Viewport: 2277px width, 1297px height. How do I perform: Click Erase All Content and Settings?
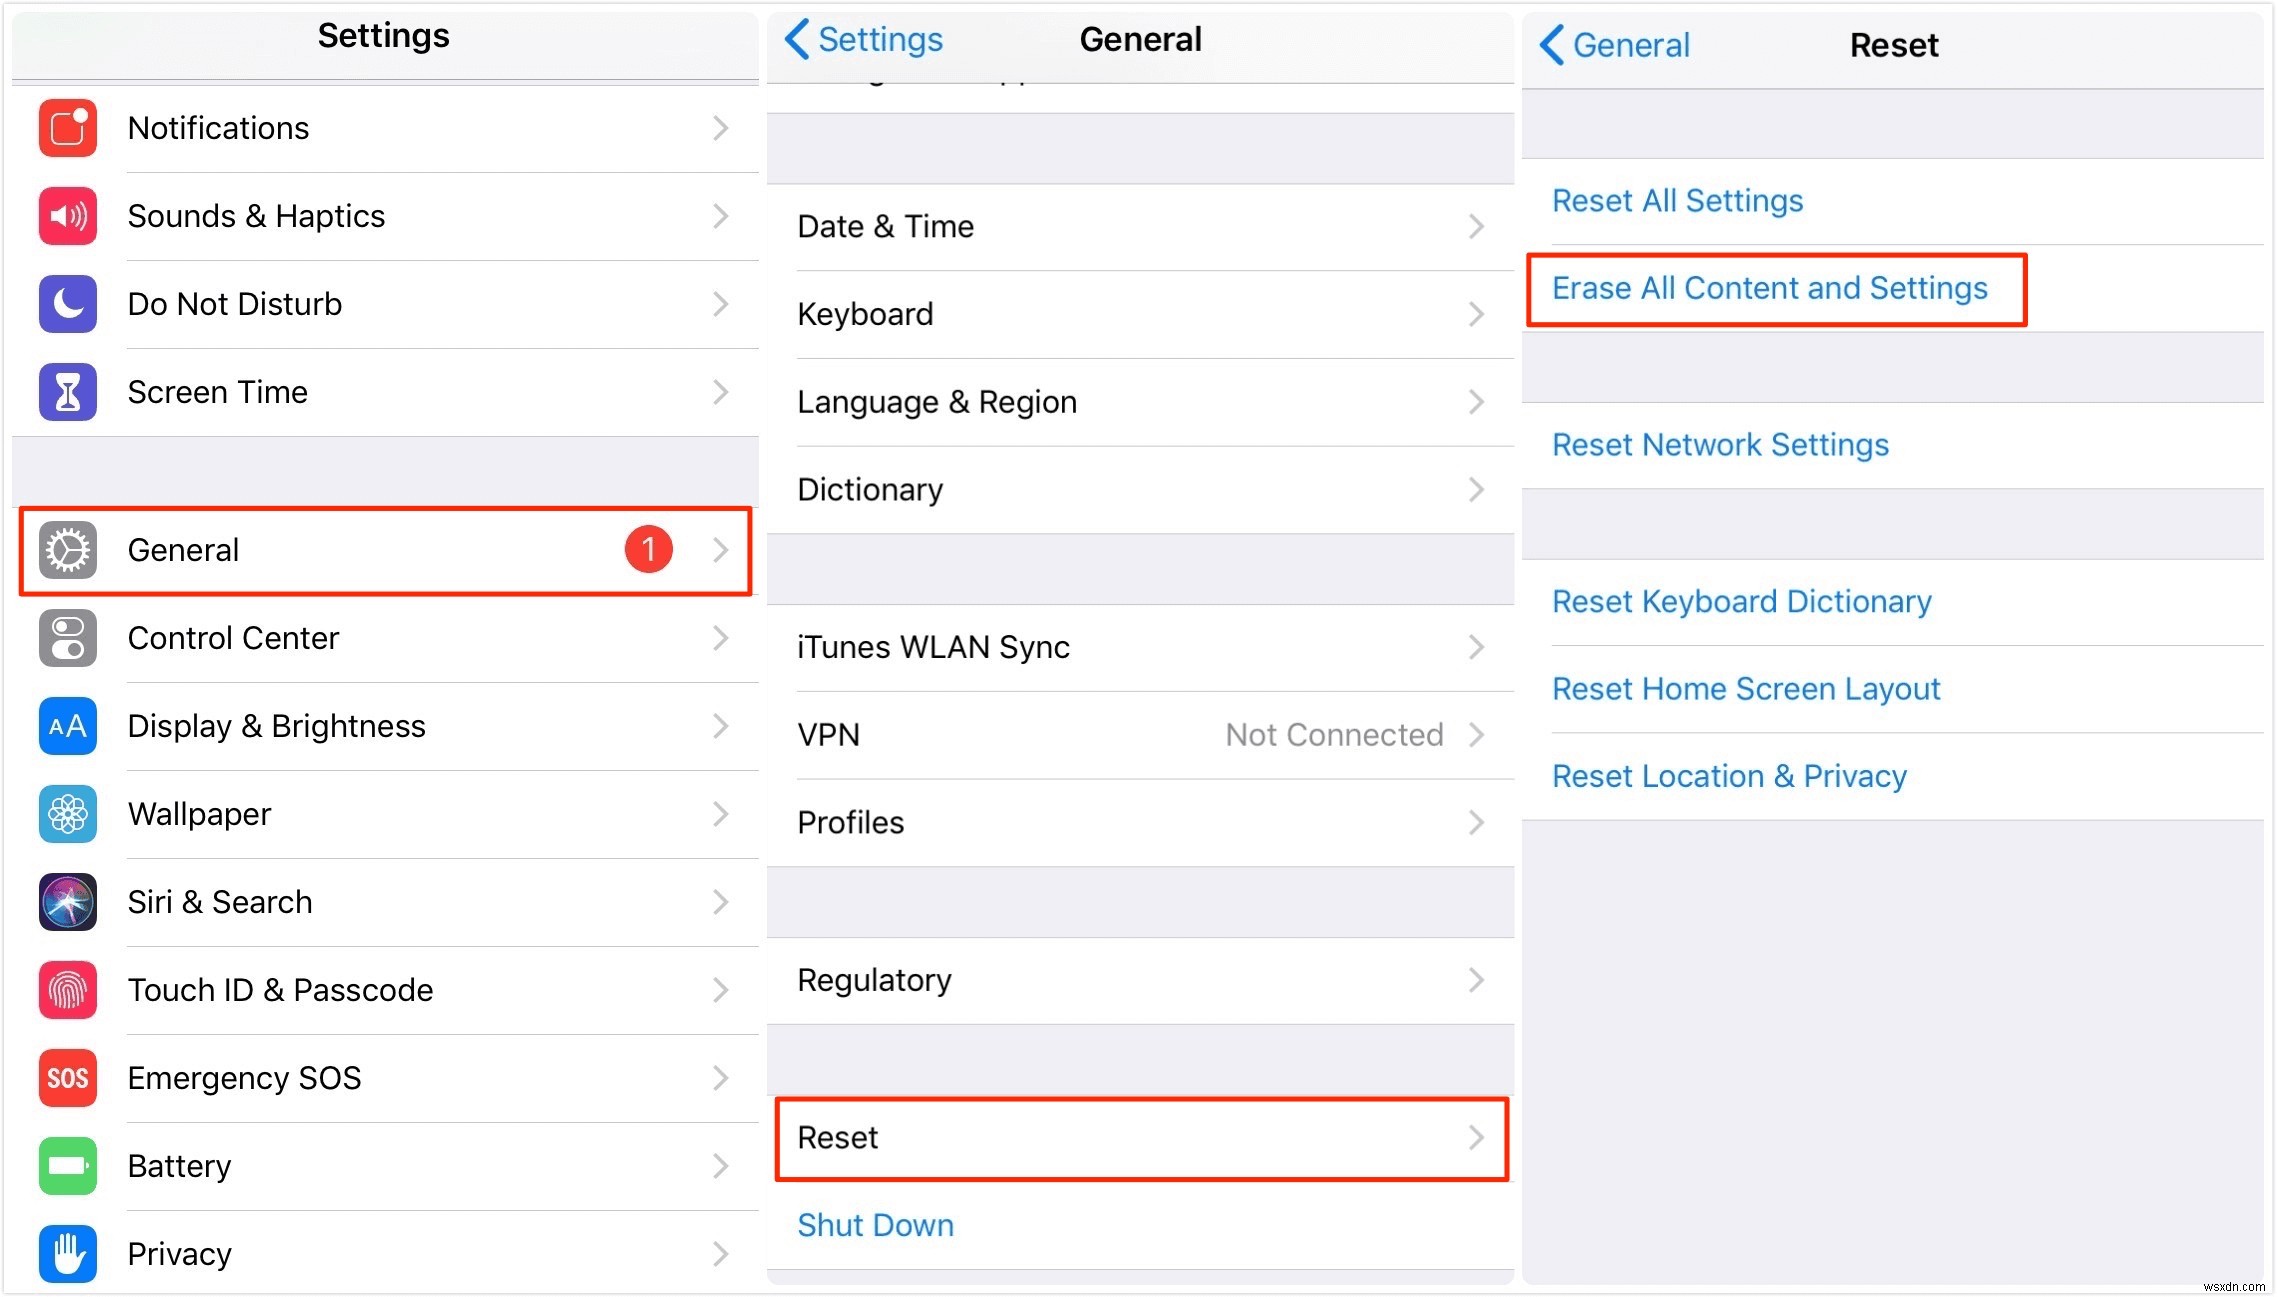coord(1773,288)
